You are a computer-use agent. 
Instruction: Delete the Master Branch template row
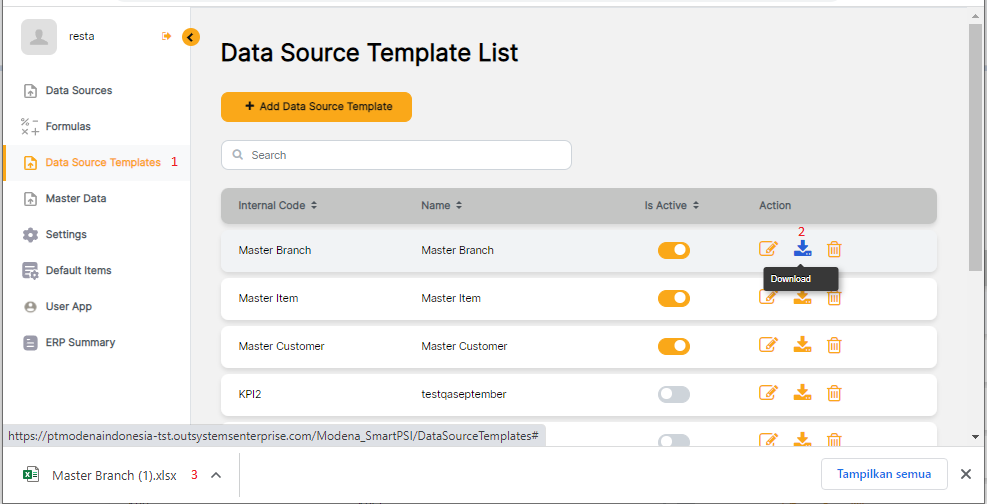834,249
